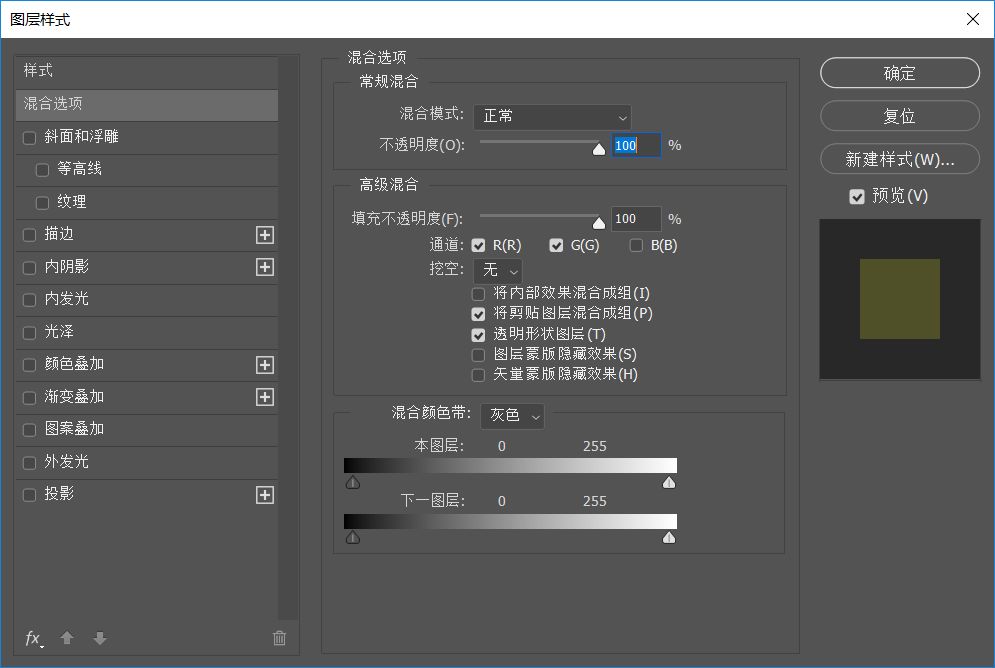
Task: Select the 外发光 style entry
Action: pyautogui.click(x=67, y=462)
